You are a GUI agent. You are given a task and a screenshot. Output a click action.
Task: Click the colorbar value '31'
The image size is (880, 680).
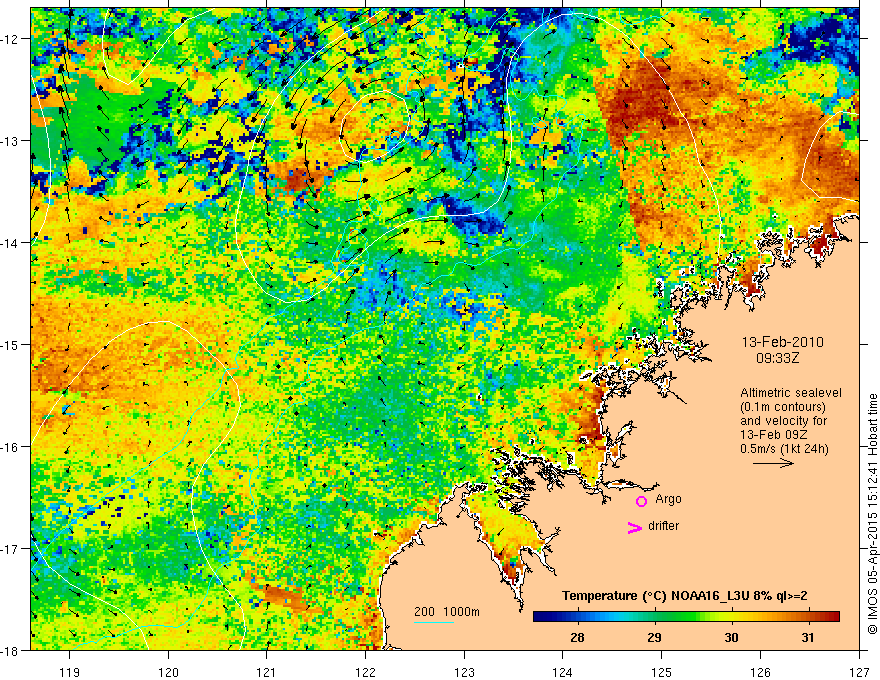[808, 637]
